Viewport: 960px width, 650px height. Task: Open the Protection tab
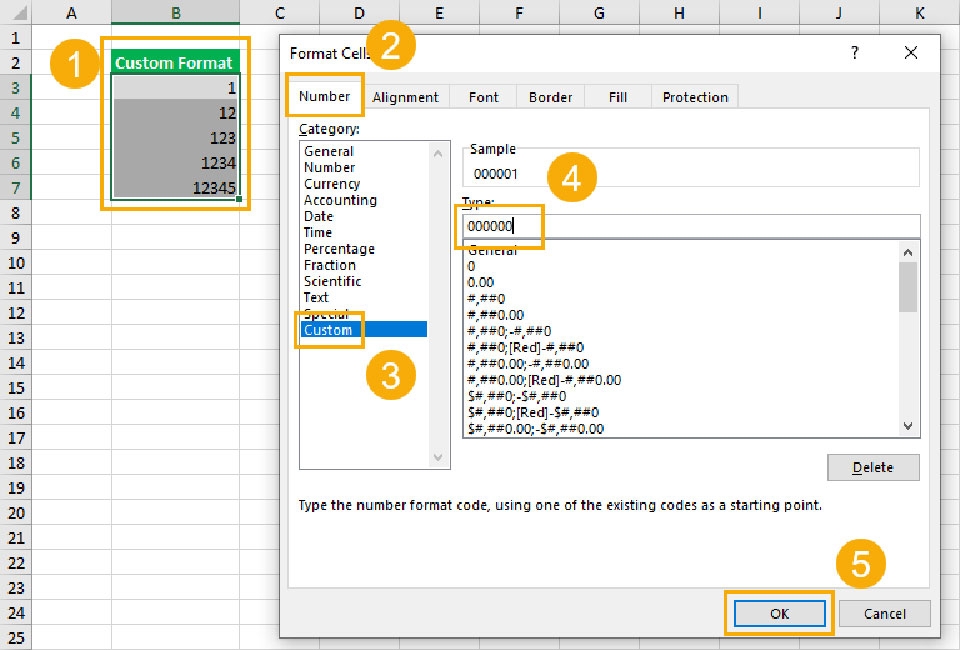(x=695, y=97)
